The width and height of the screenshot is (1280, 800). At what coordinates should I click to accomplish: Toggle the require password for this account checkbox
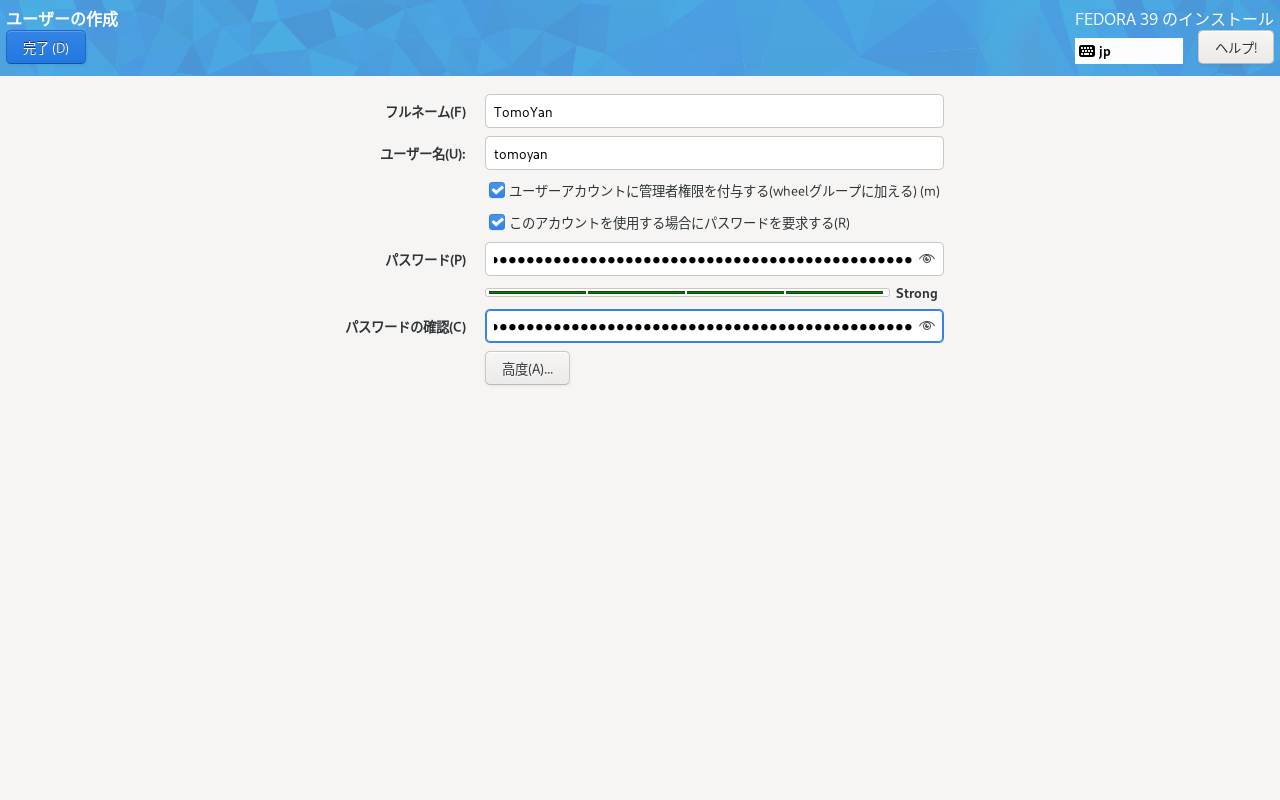tap(497, 222)
